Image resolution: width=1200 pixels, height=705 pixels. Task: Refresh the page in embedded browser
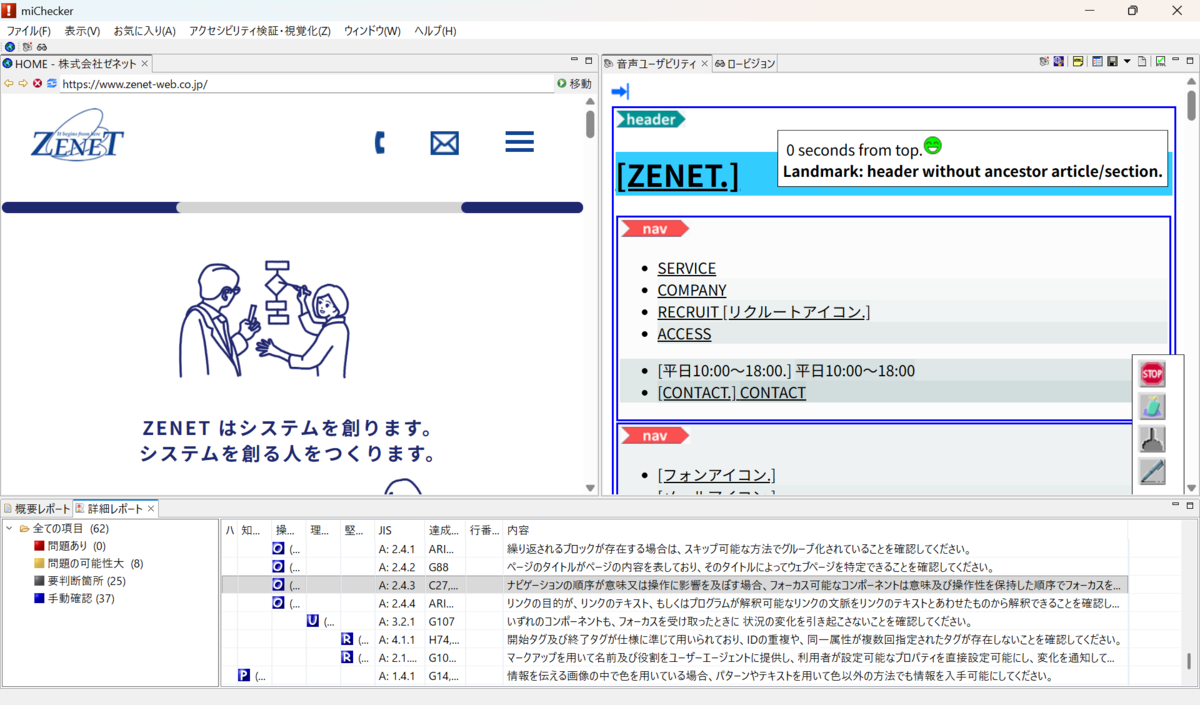tap(51, 84)
